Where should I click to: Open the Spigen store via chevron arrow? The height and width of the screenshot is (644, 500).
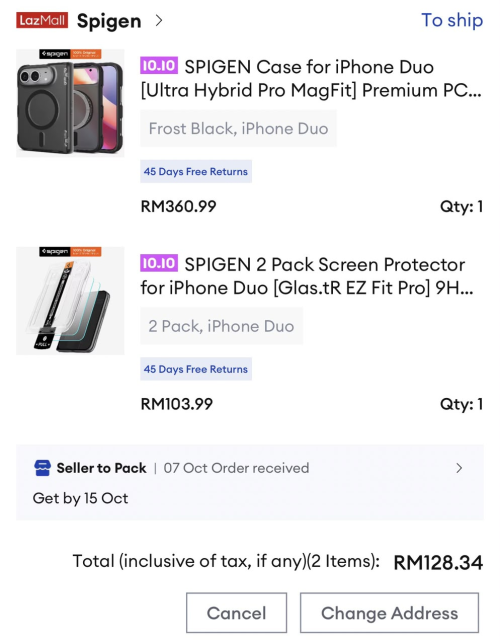pyautogui.click(x=159, y=20)
